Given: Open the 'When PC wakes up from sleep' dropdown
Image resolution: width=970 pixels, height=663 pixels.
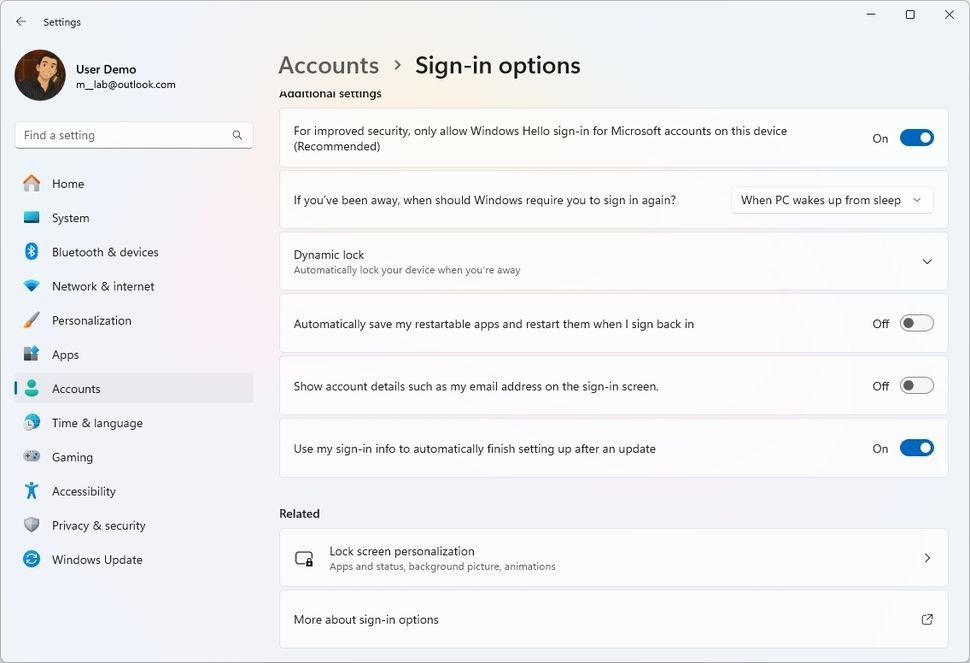Looking at the screenshot, I should (832, 200).
